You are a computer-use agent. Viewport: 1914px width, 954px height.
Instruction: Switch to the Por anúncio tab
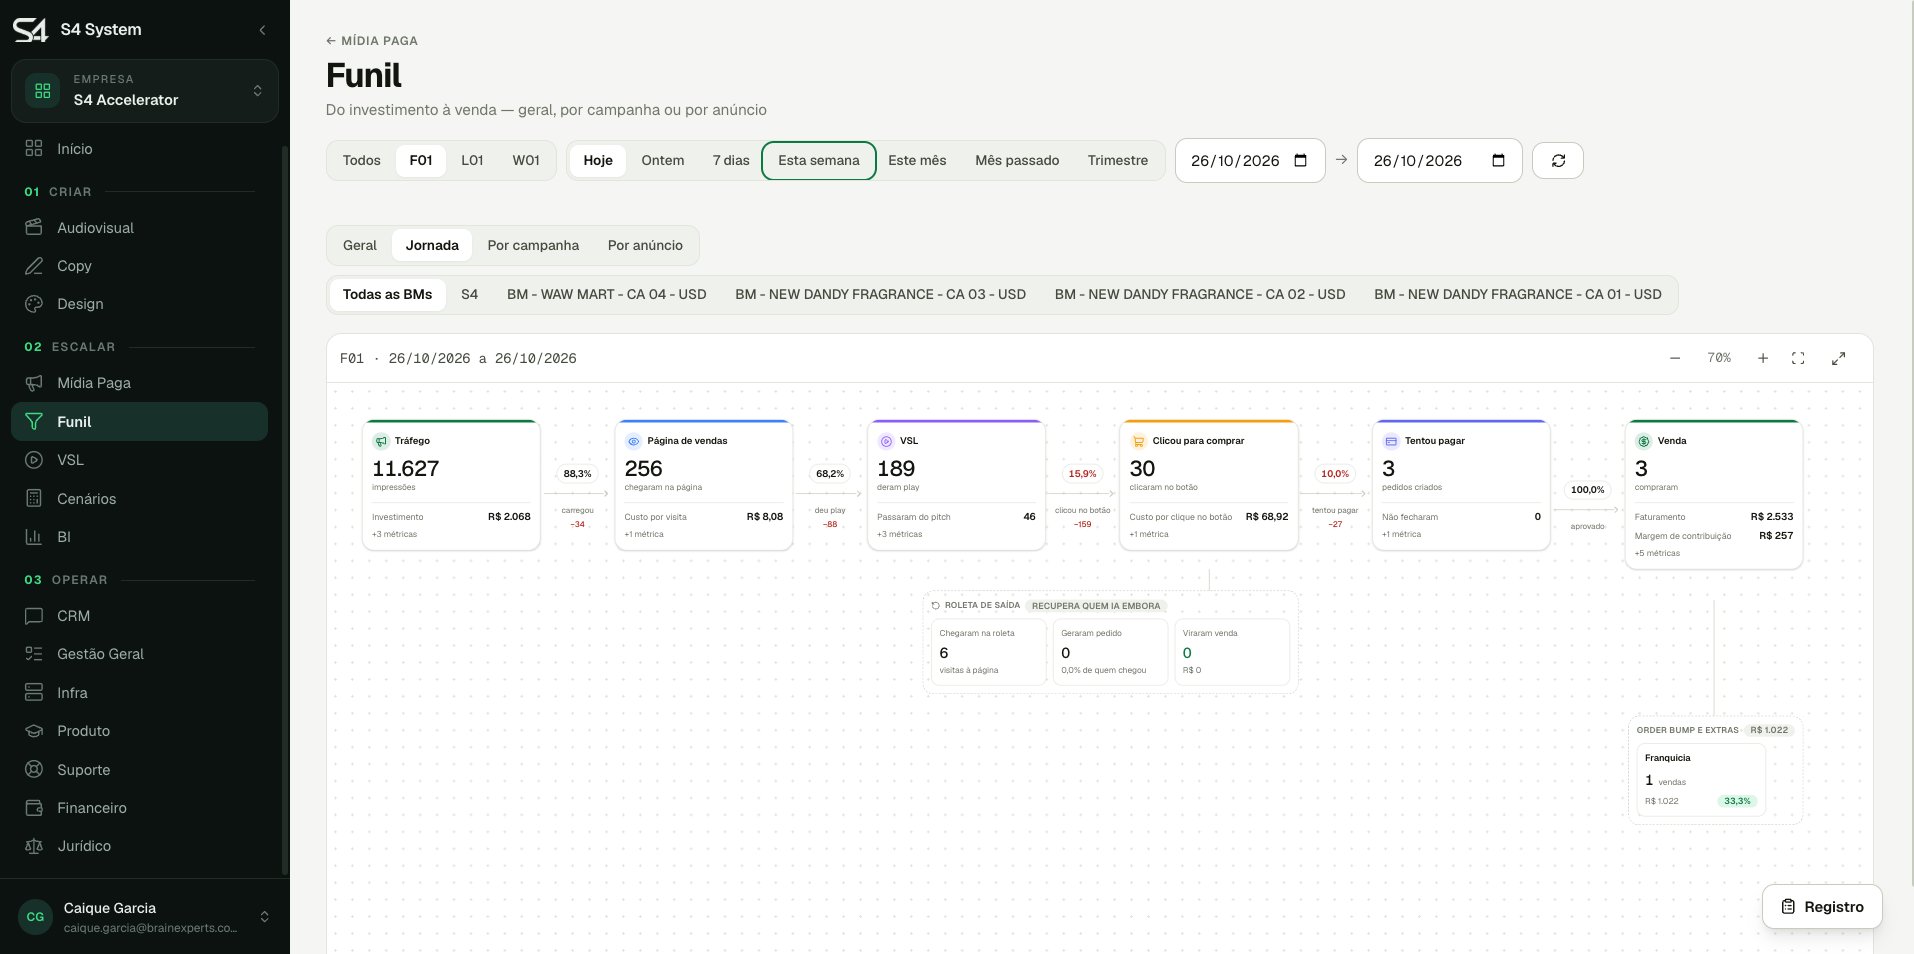(x=645, y=245)
